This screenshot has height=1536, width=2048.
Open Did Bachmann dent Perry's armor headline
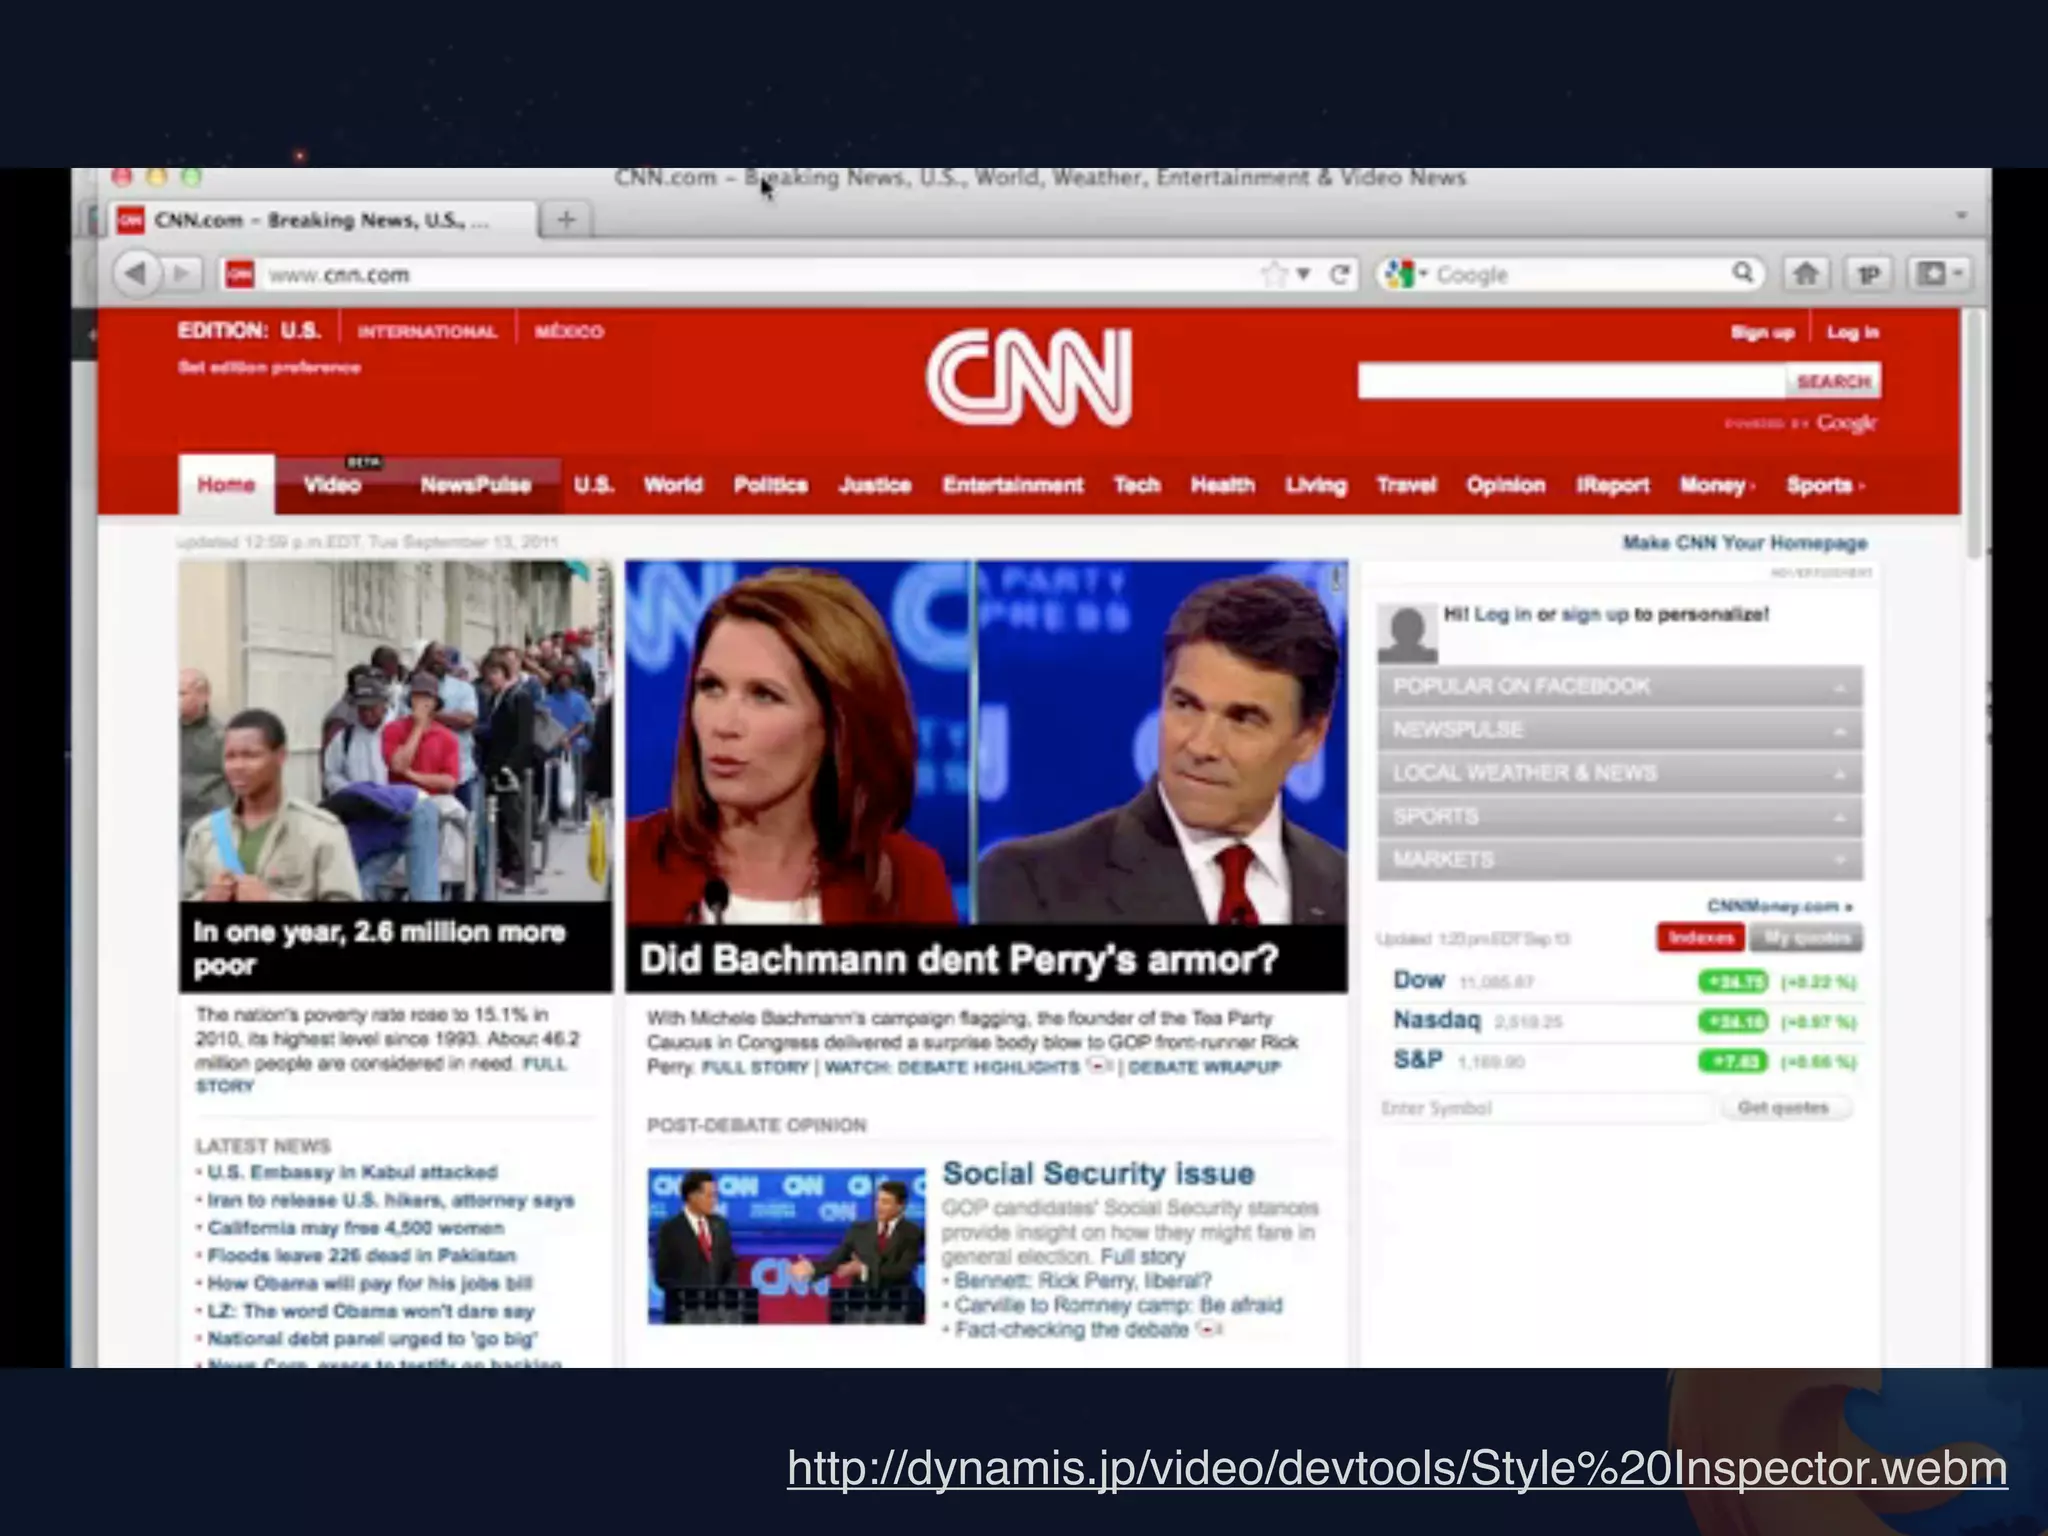(x=959, y=960)
